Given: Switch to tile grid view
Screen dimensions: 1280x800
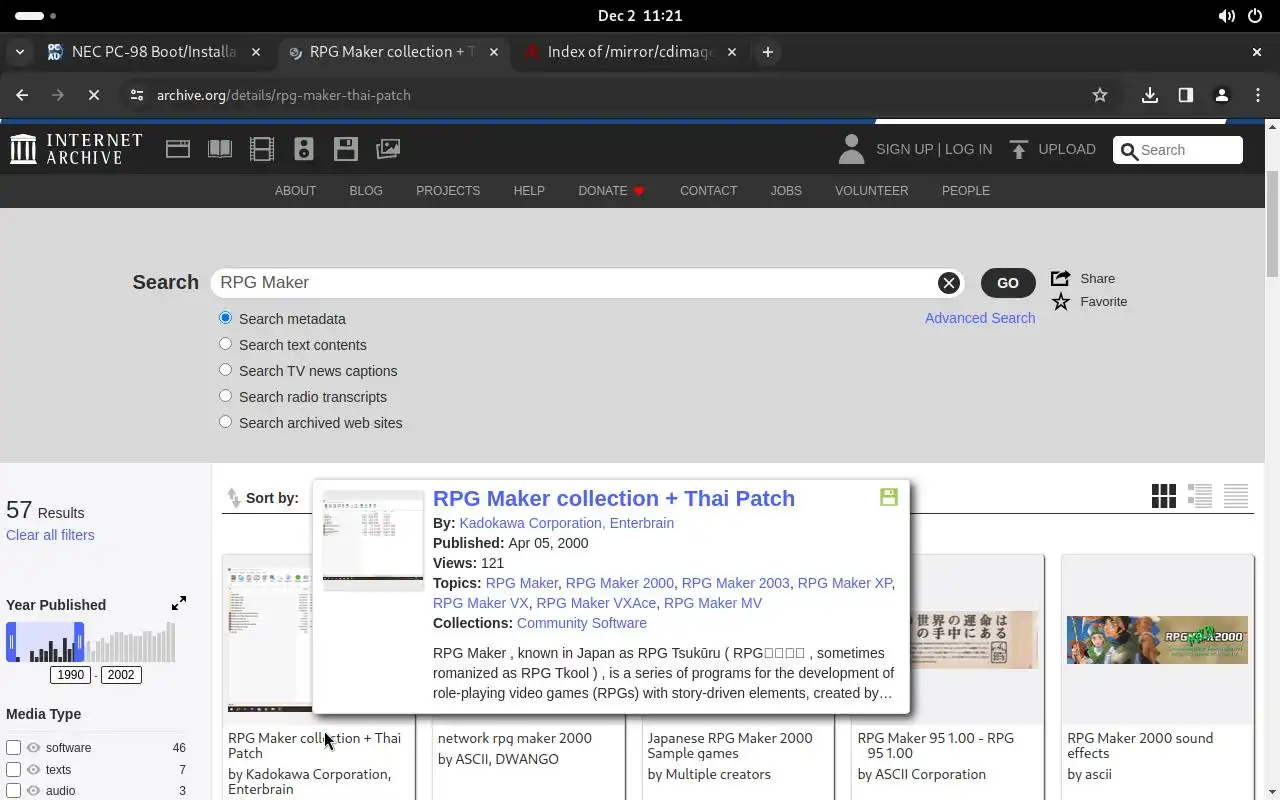Looking at the screenshot, I should [1164, 496].
